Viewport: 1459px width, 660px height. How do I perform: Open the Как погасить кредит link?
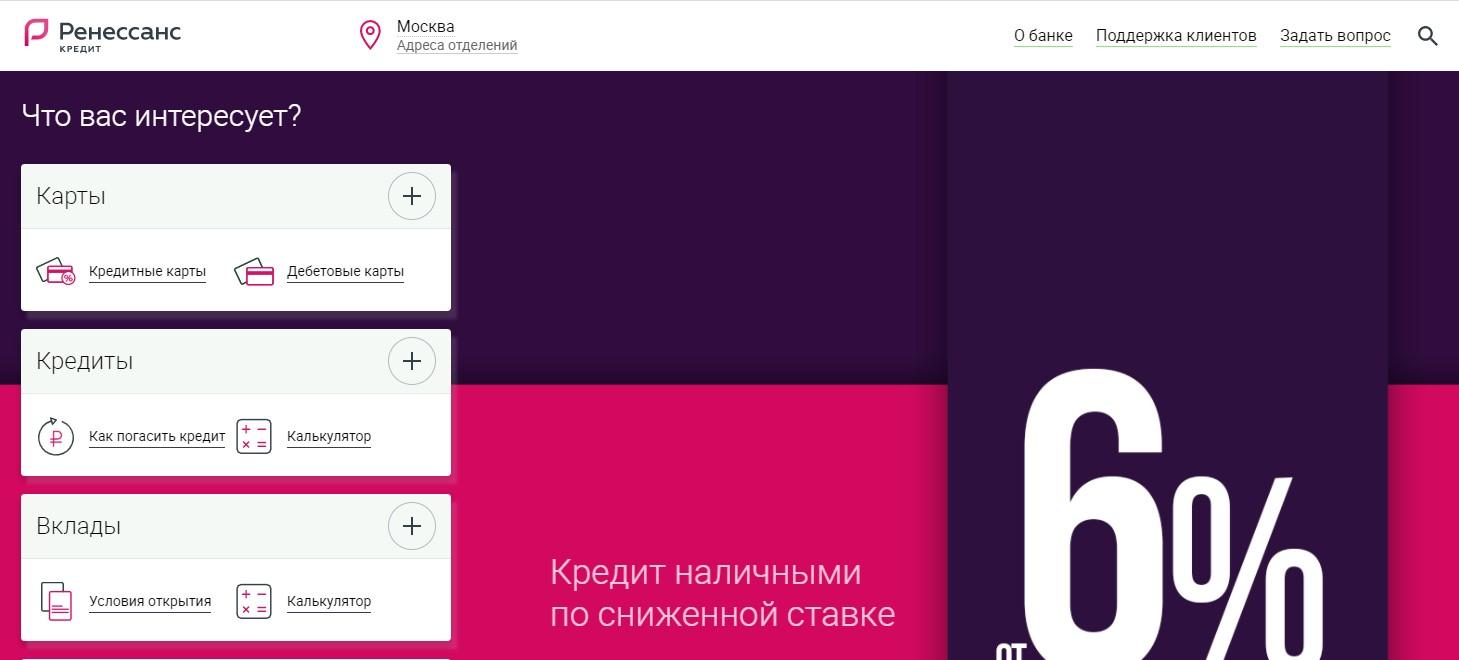(156, 436)
